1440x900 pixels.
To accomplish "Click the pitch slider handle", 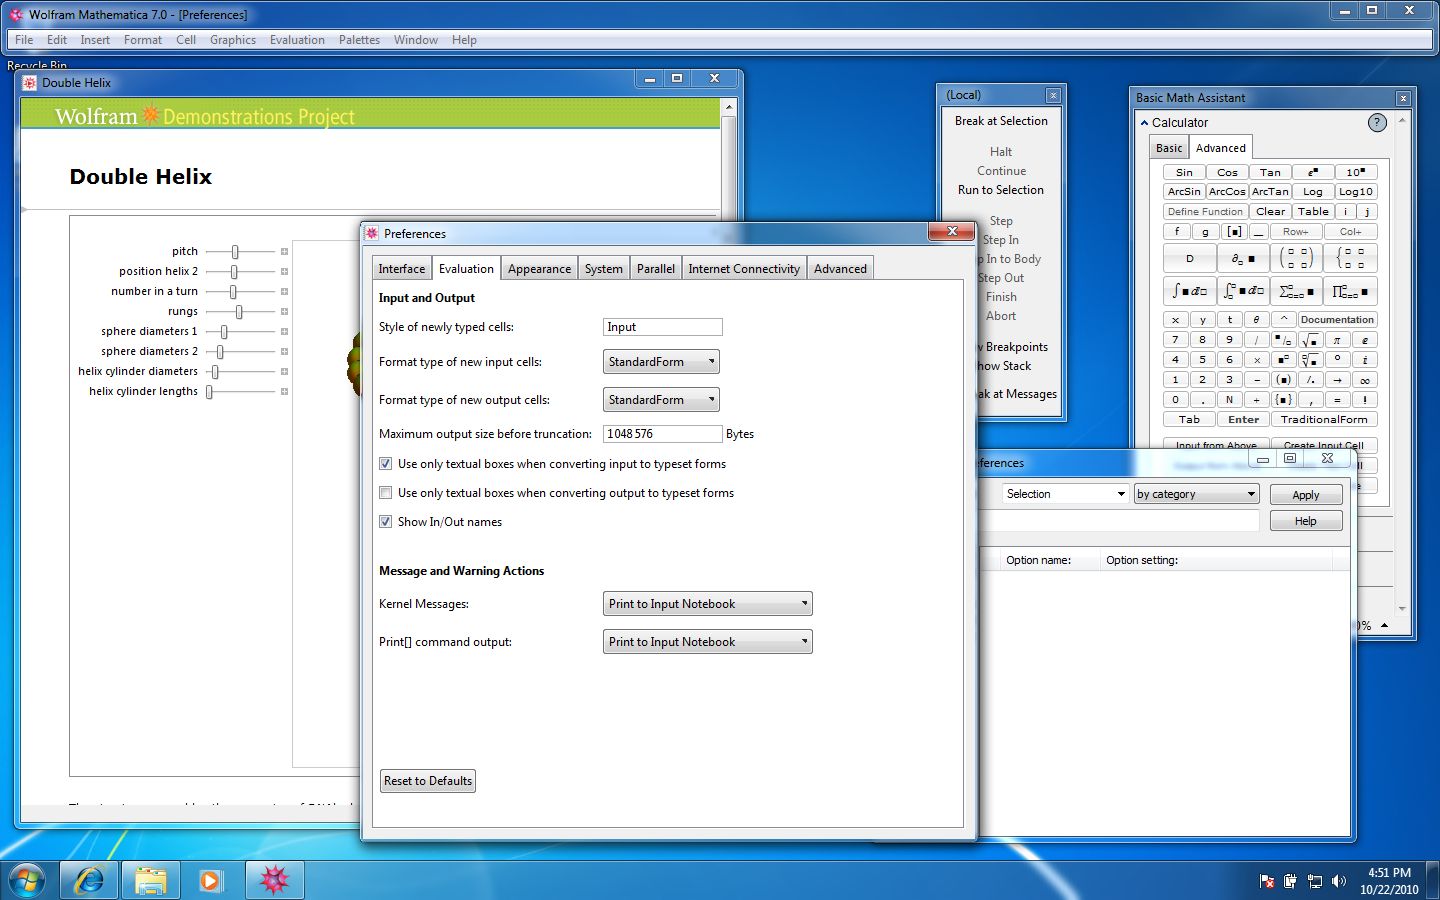I will pyautogui.click(x=235, y=252).
